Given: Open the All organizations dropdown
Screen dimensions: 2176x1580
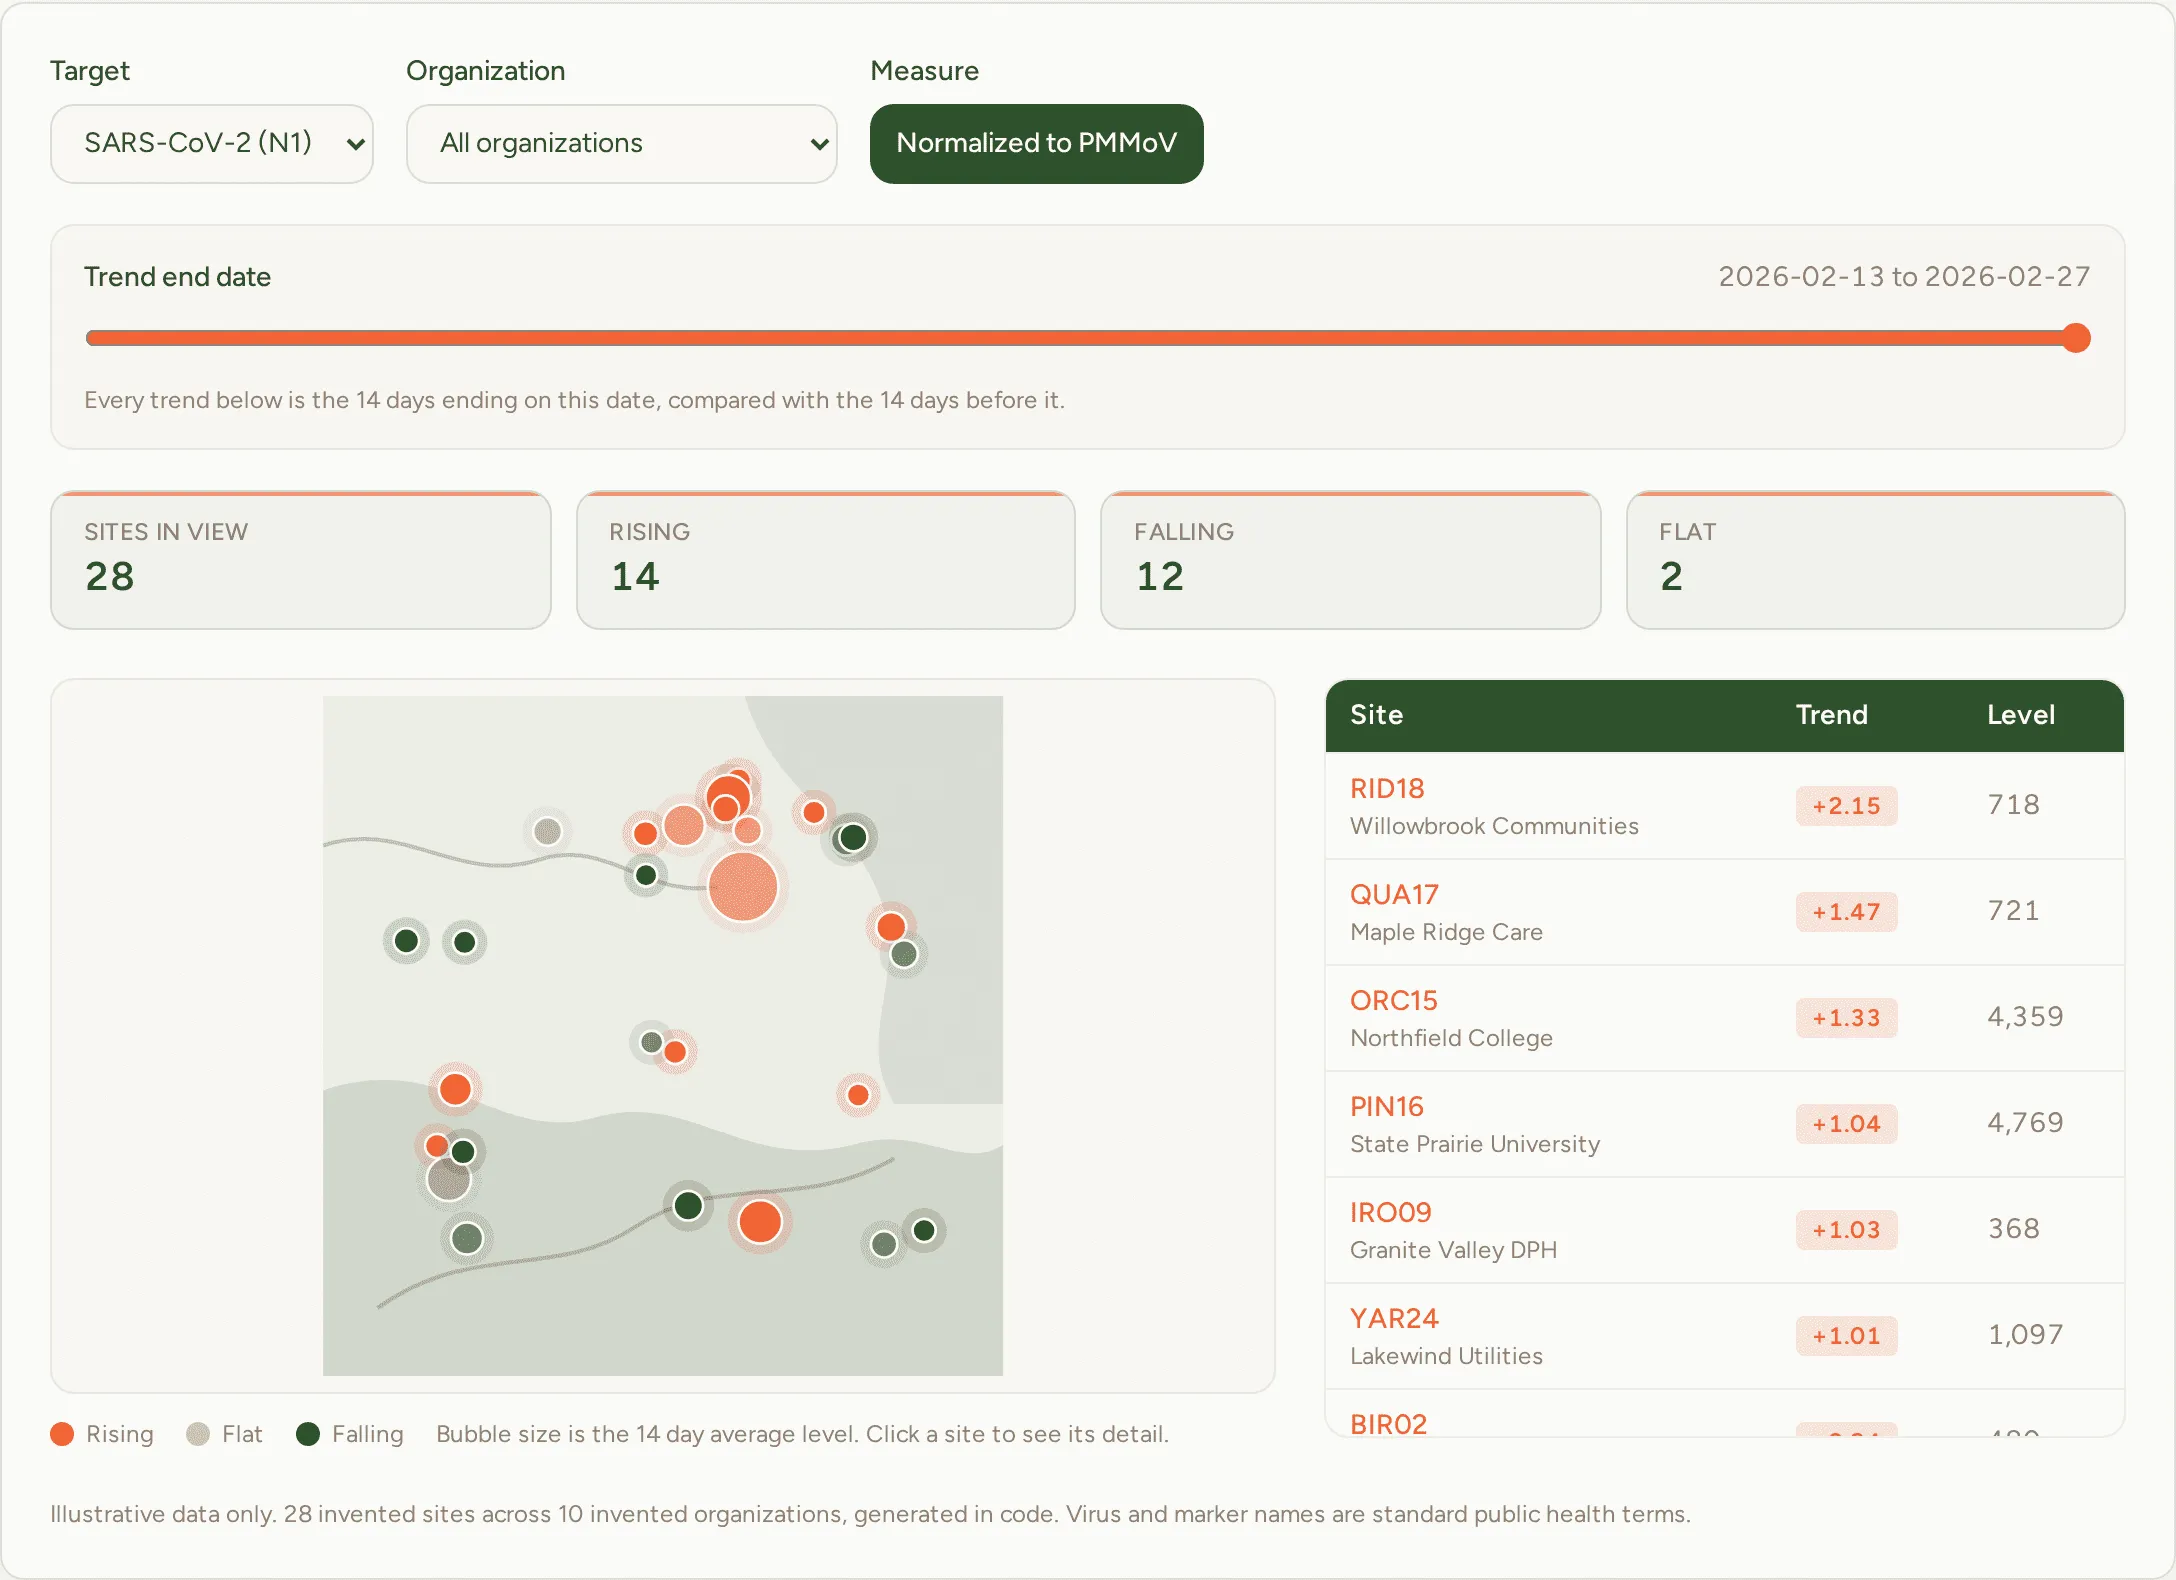Looking at the screenshot, I should [x=621, y=143].
